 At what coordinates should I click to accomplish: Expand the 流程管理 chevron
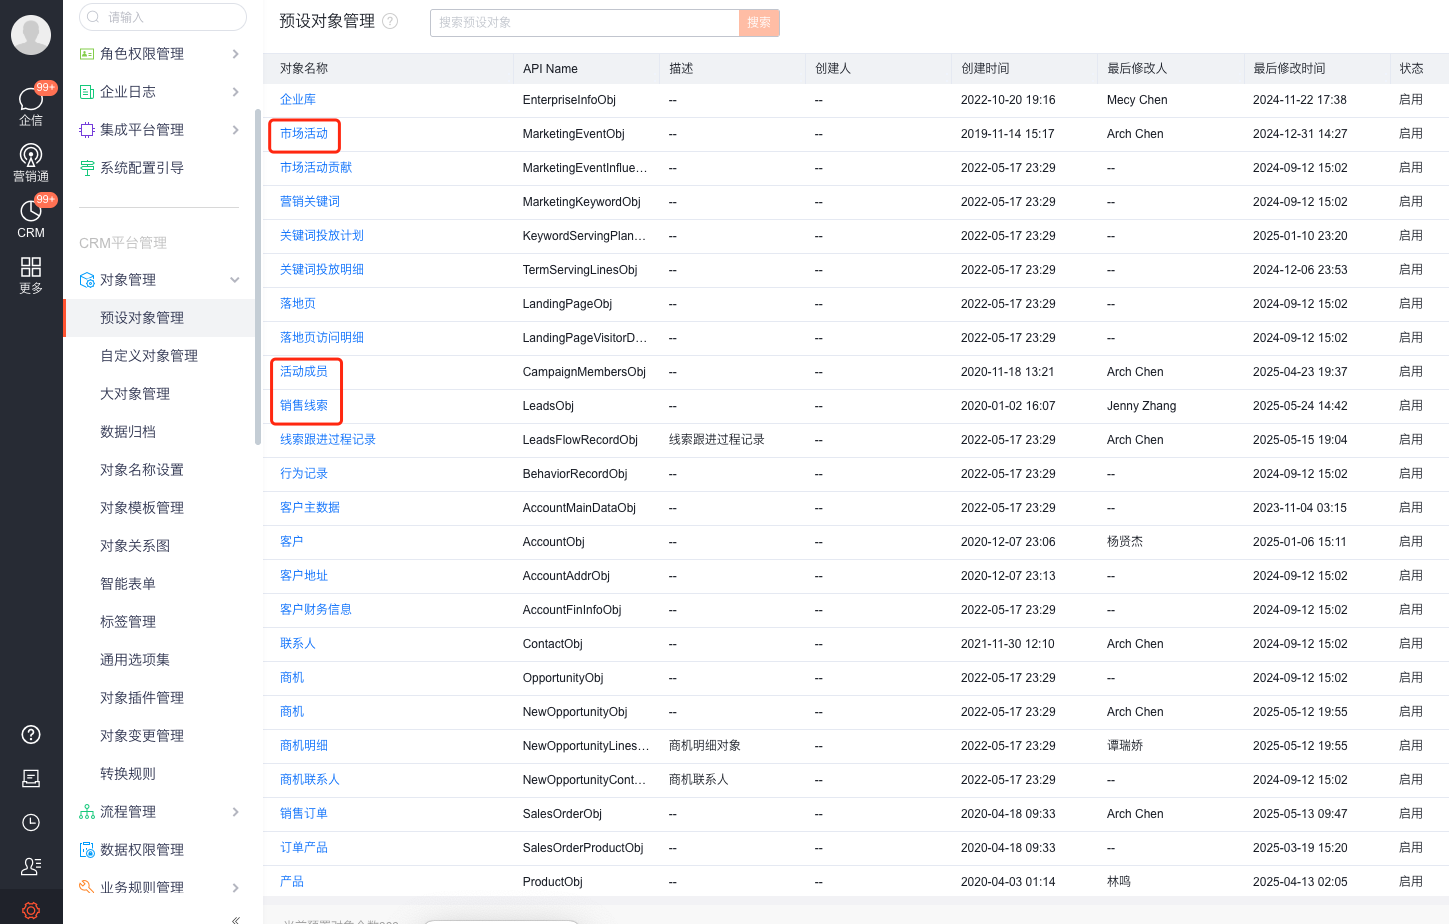[x=235, y=812]
